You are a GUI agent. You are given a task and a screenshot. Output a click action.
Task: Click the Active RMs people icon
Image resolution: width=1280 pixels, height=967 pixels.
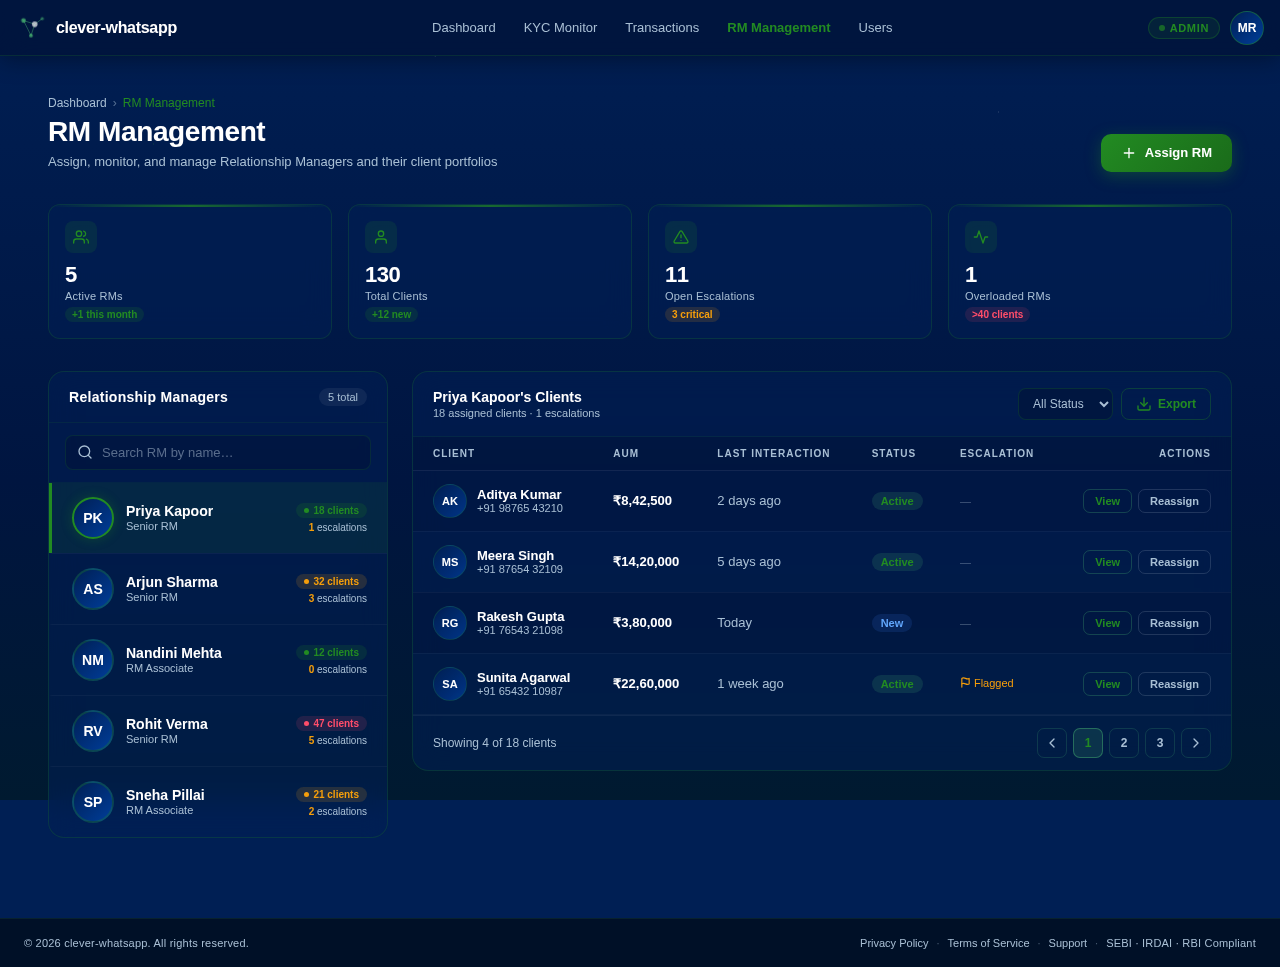tap(81, 237)
